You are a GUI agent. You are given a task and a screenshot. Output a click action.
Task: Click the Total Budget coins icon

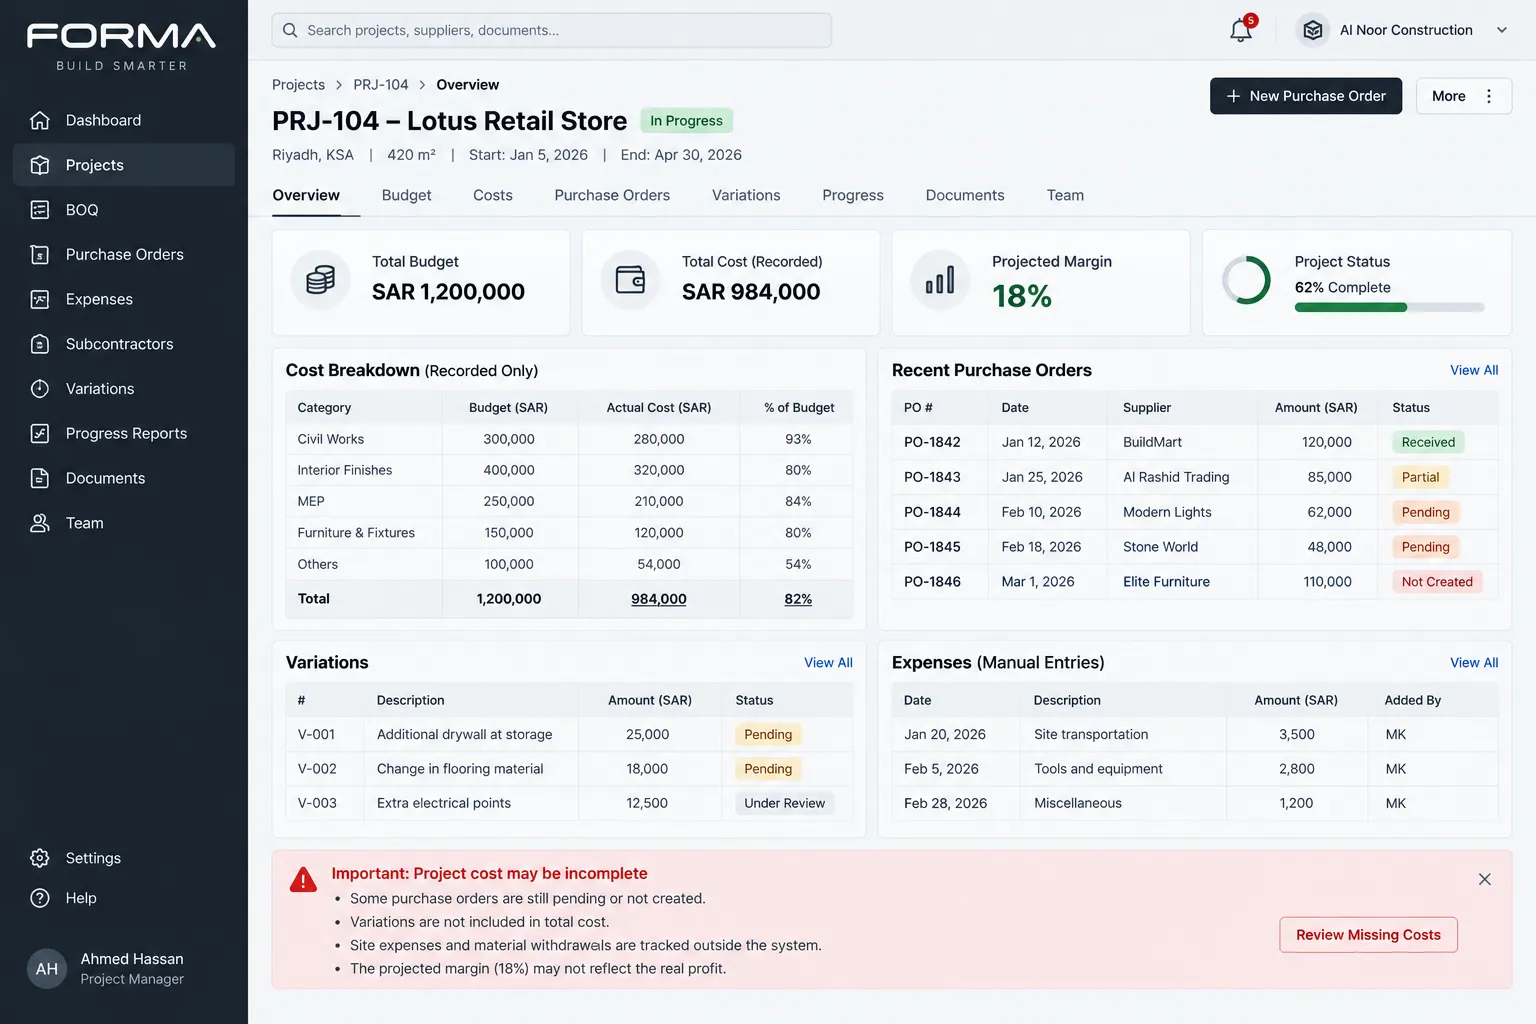click(320, 280)
